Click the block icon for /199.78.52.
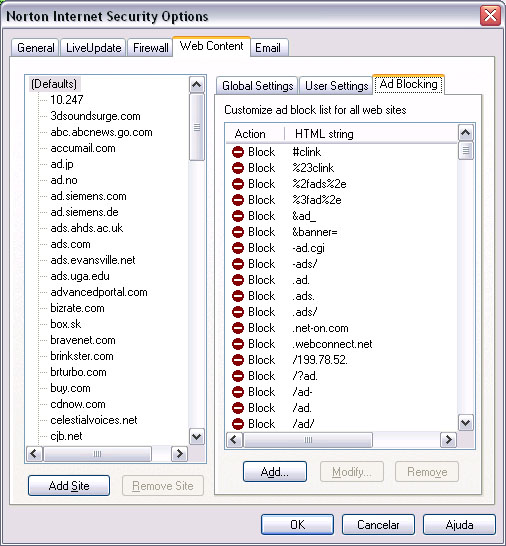 pos(238,360)
